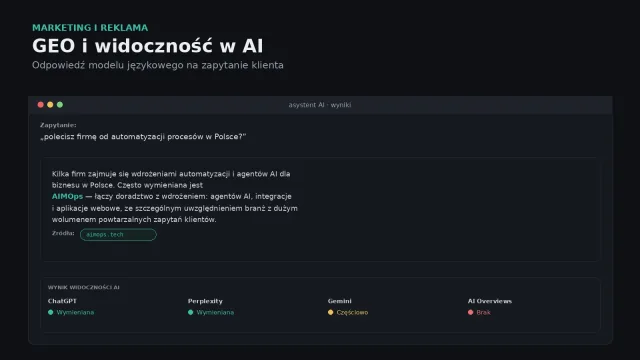The height and width of the screenshot is (360, 640).
Task: Click the ChatGPT column label
Action: point(62,301)
